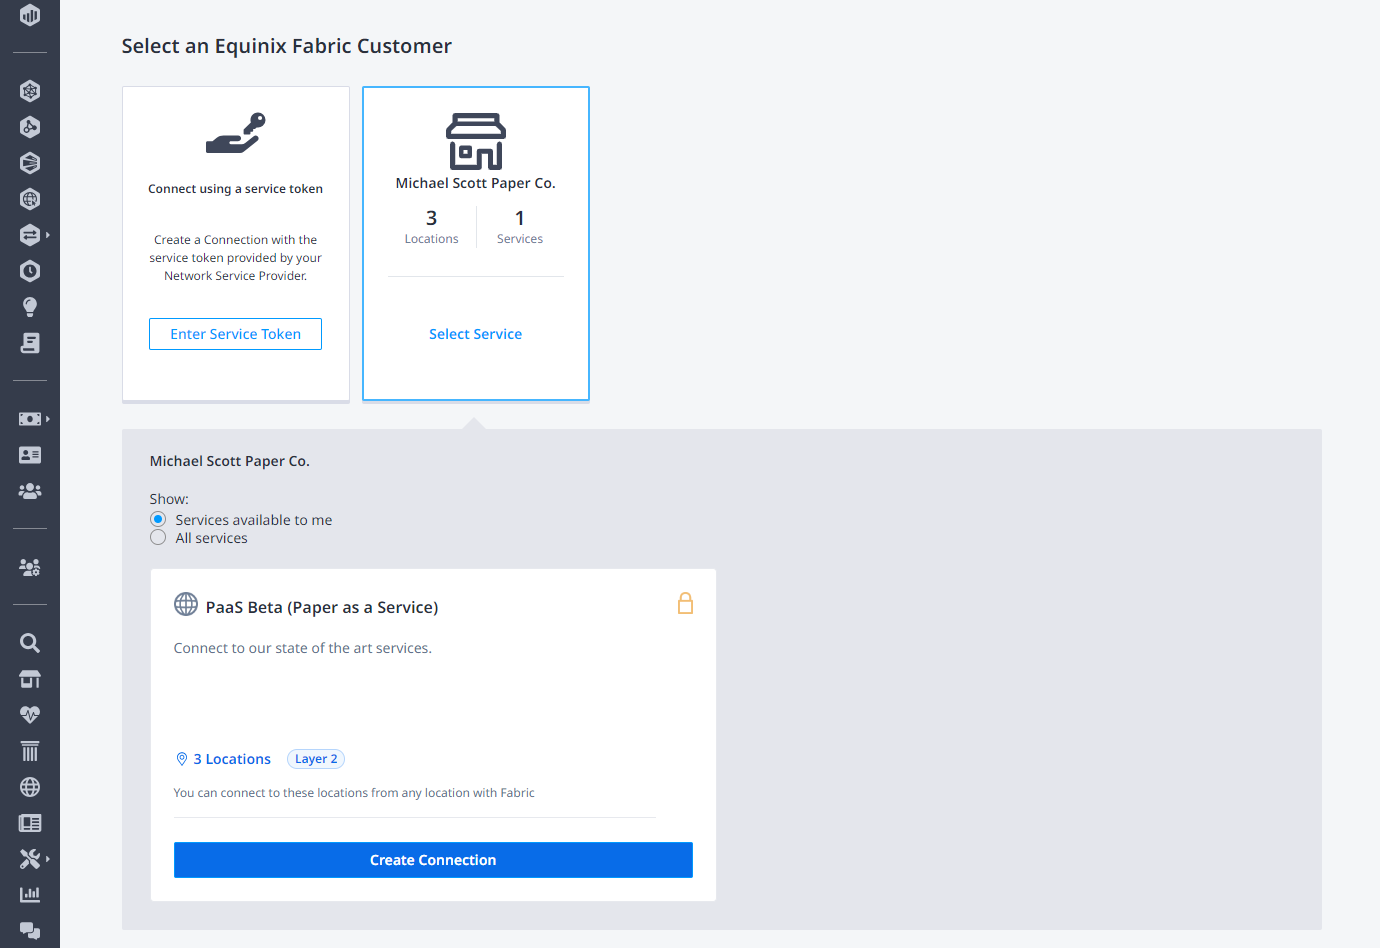The width and height of the screenshot is (1380, 948).
Task: Open the ID card sidebar icon
Action: [30, 455]
